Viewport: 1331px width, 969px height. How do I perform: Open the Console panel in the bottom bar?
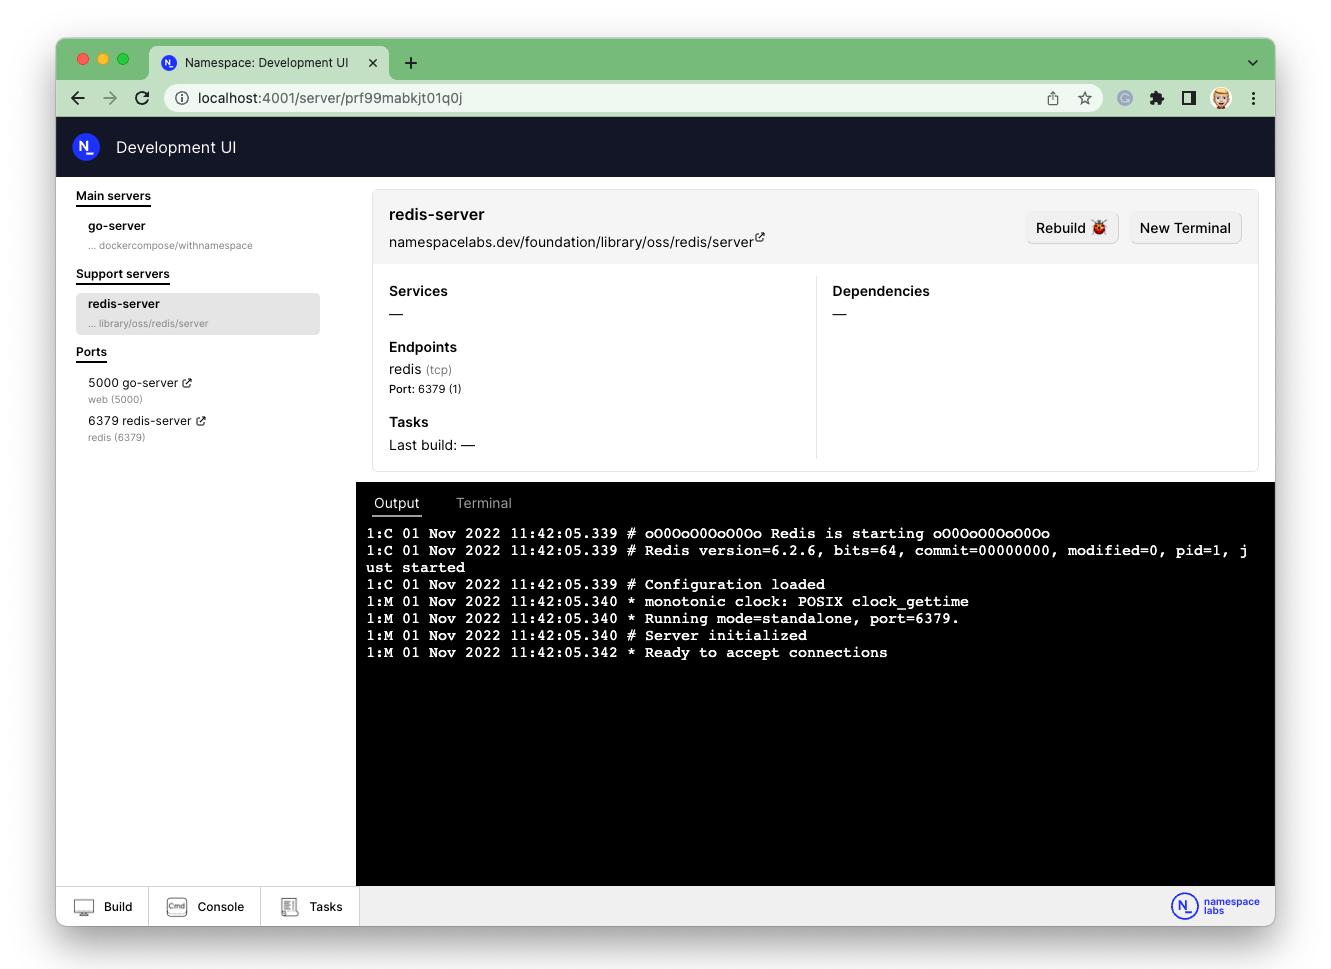205,907
